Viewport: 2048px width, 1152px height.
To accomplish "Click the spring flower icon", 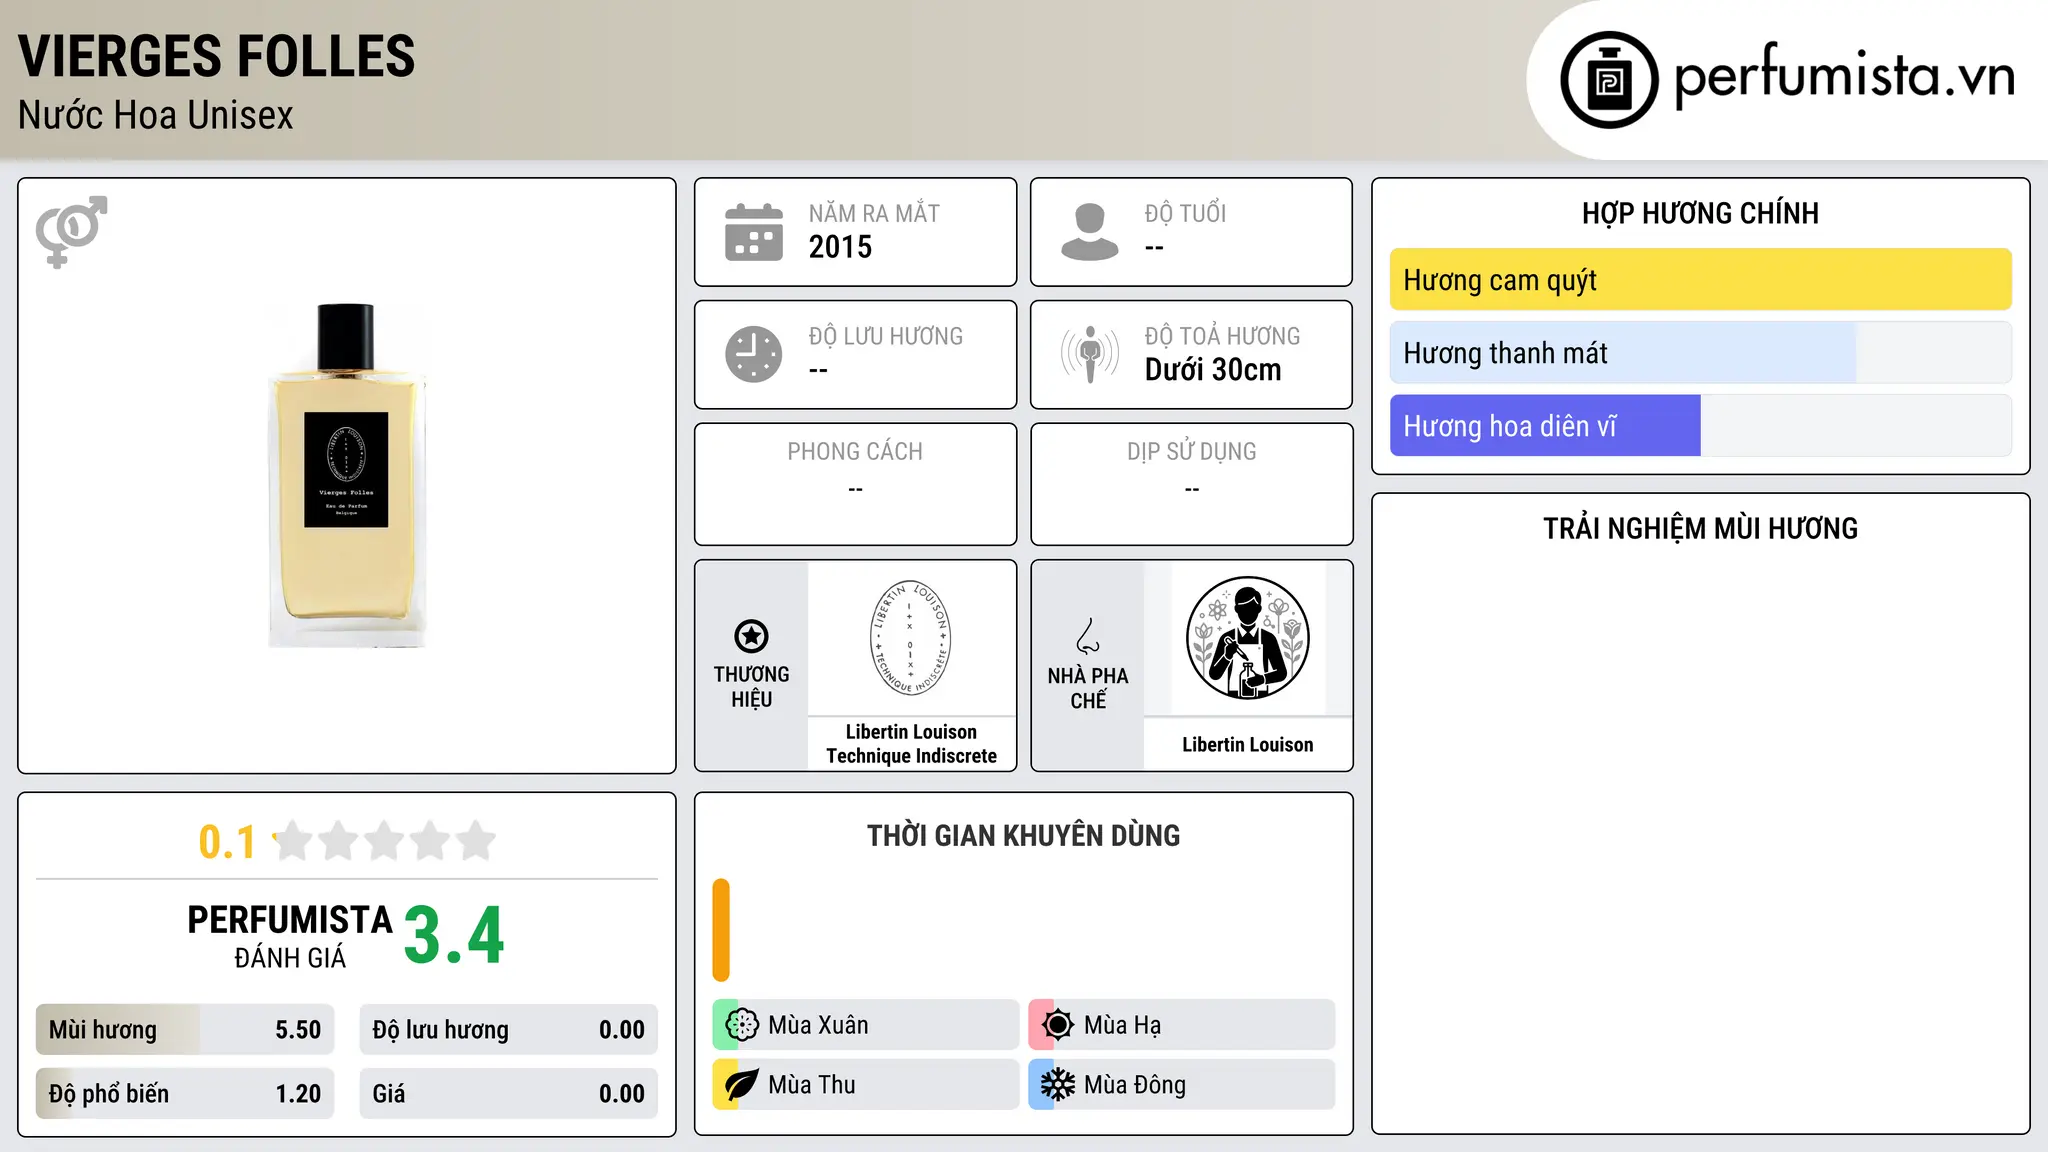I will pos(742,1024).
